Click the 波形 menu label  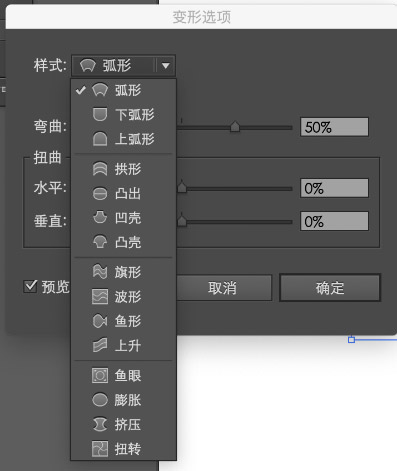tap(128, 297)
